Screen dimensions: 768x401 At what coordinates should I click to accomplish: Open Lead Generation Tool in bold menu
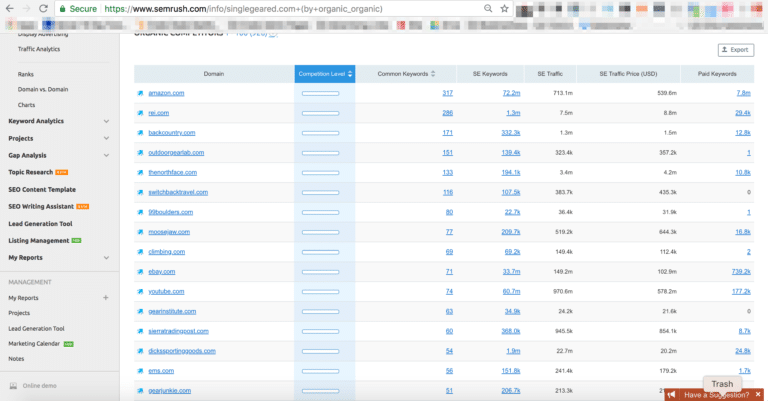tap(40, 224)
